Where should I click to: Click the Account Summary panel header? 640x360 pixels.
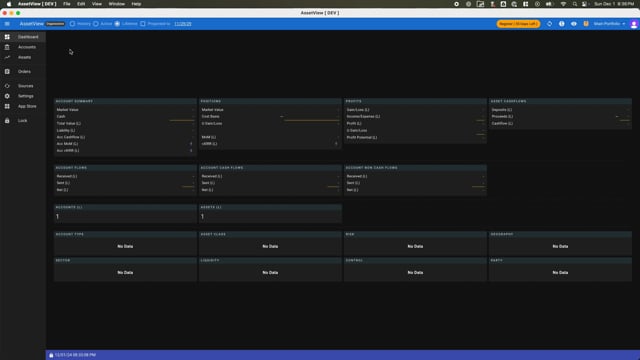tap(125, 101)
